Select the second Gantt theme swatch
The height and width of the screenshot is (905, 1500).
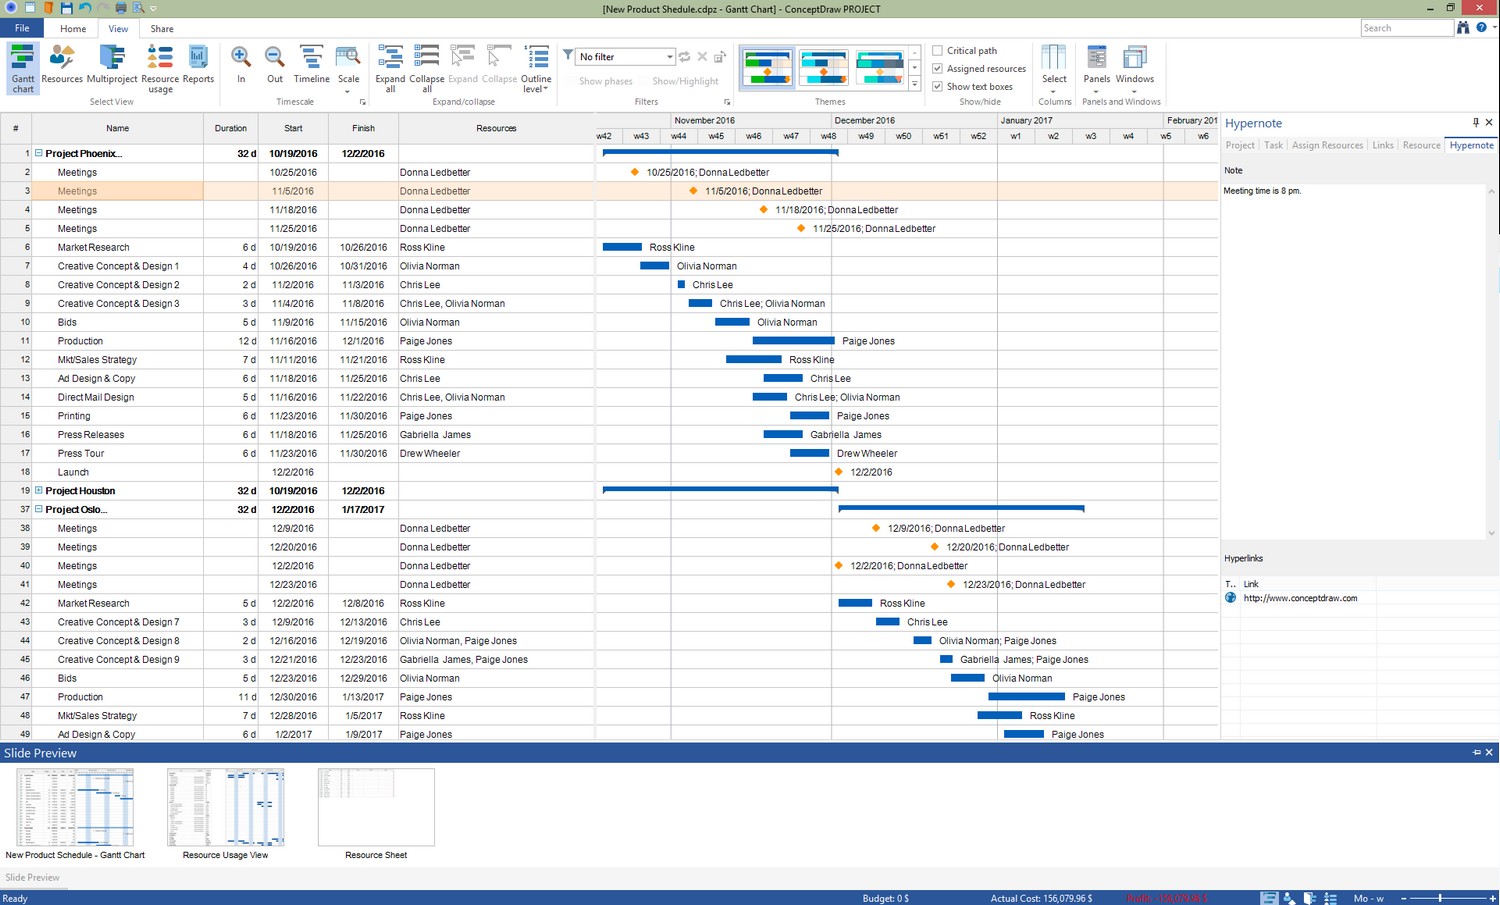(823, 67)
